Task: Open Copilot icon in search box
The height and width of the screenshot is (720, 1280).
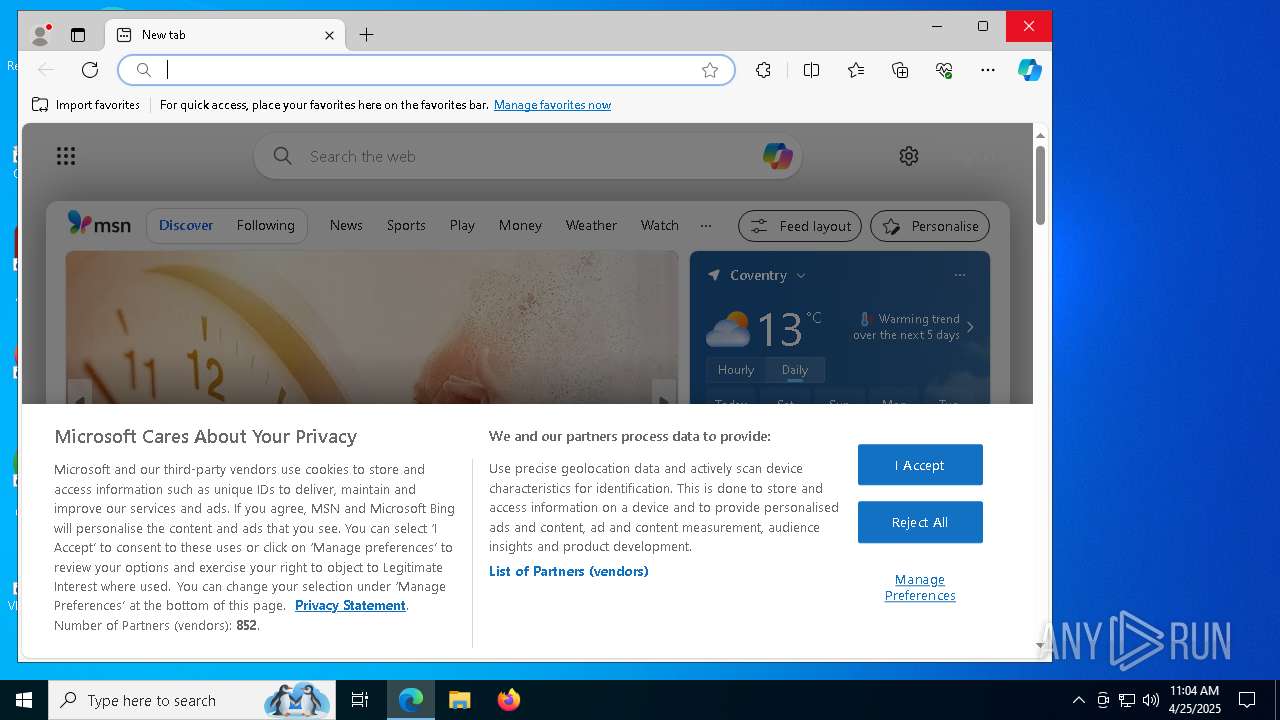Action: click(x=777, y=156)
